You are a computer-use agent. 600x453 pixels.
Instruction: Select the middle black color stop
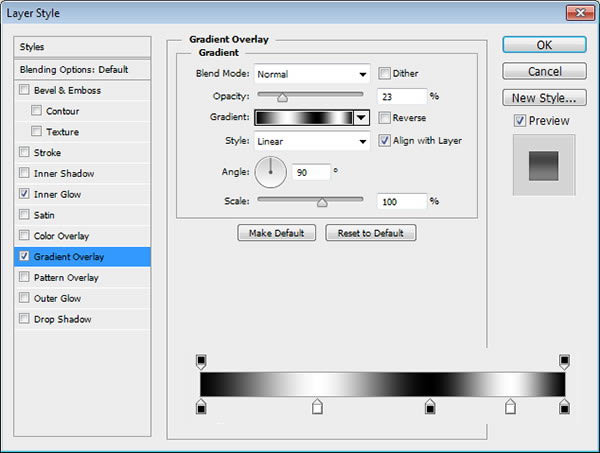[x=430, y=406]
